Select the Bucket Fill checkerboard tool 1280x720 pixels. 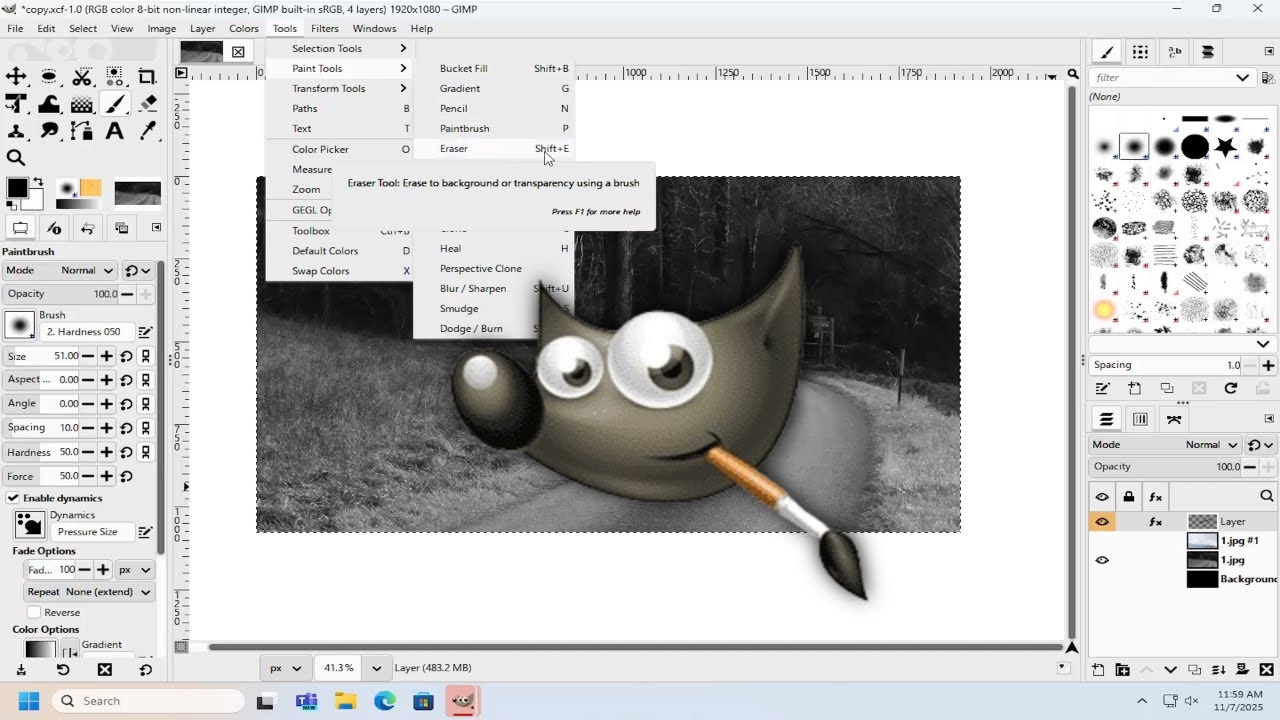pos(82,104)
